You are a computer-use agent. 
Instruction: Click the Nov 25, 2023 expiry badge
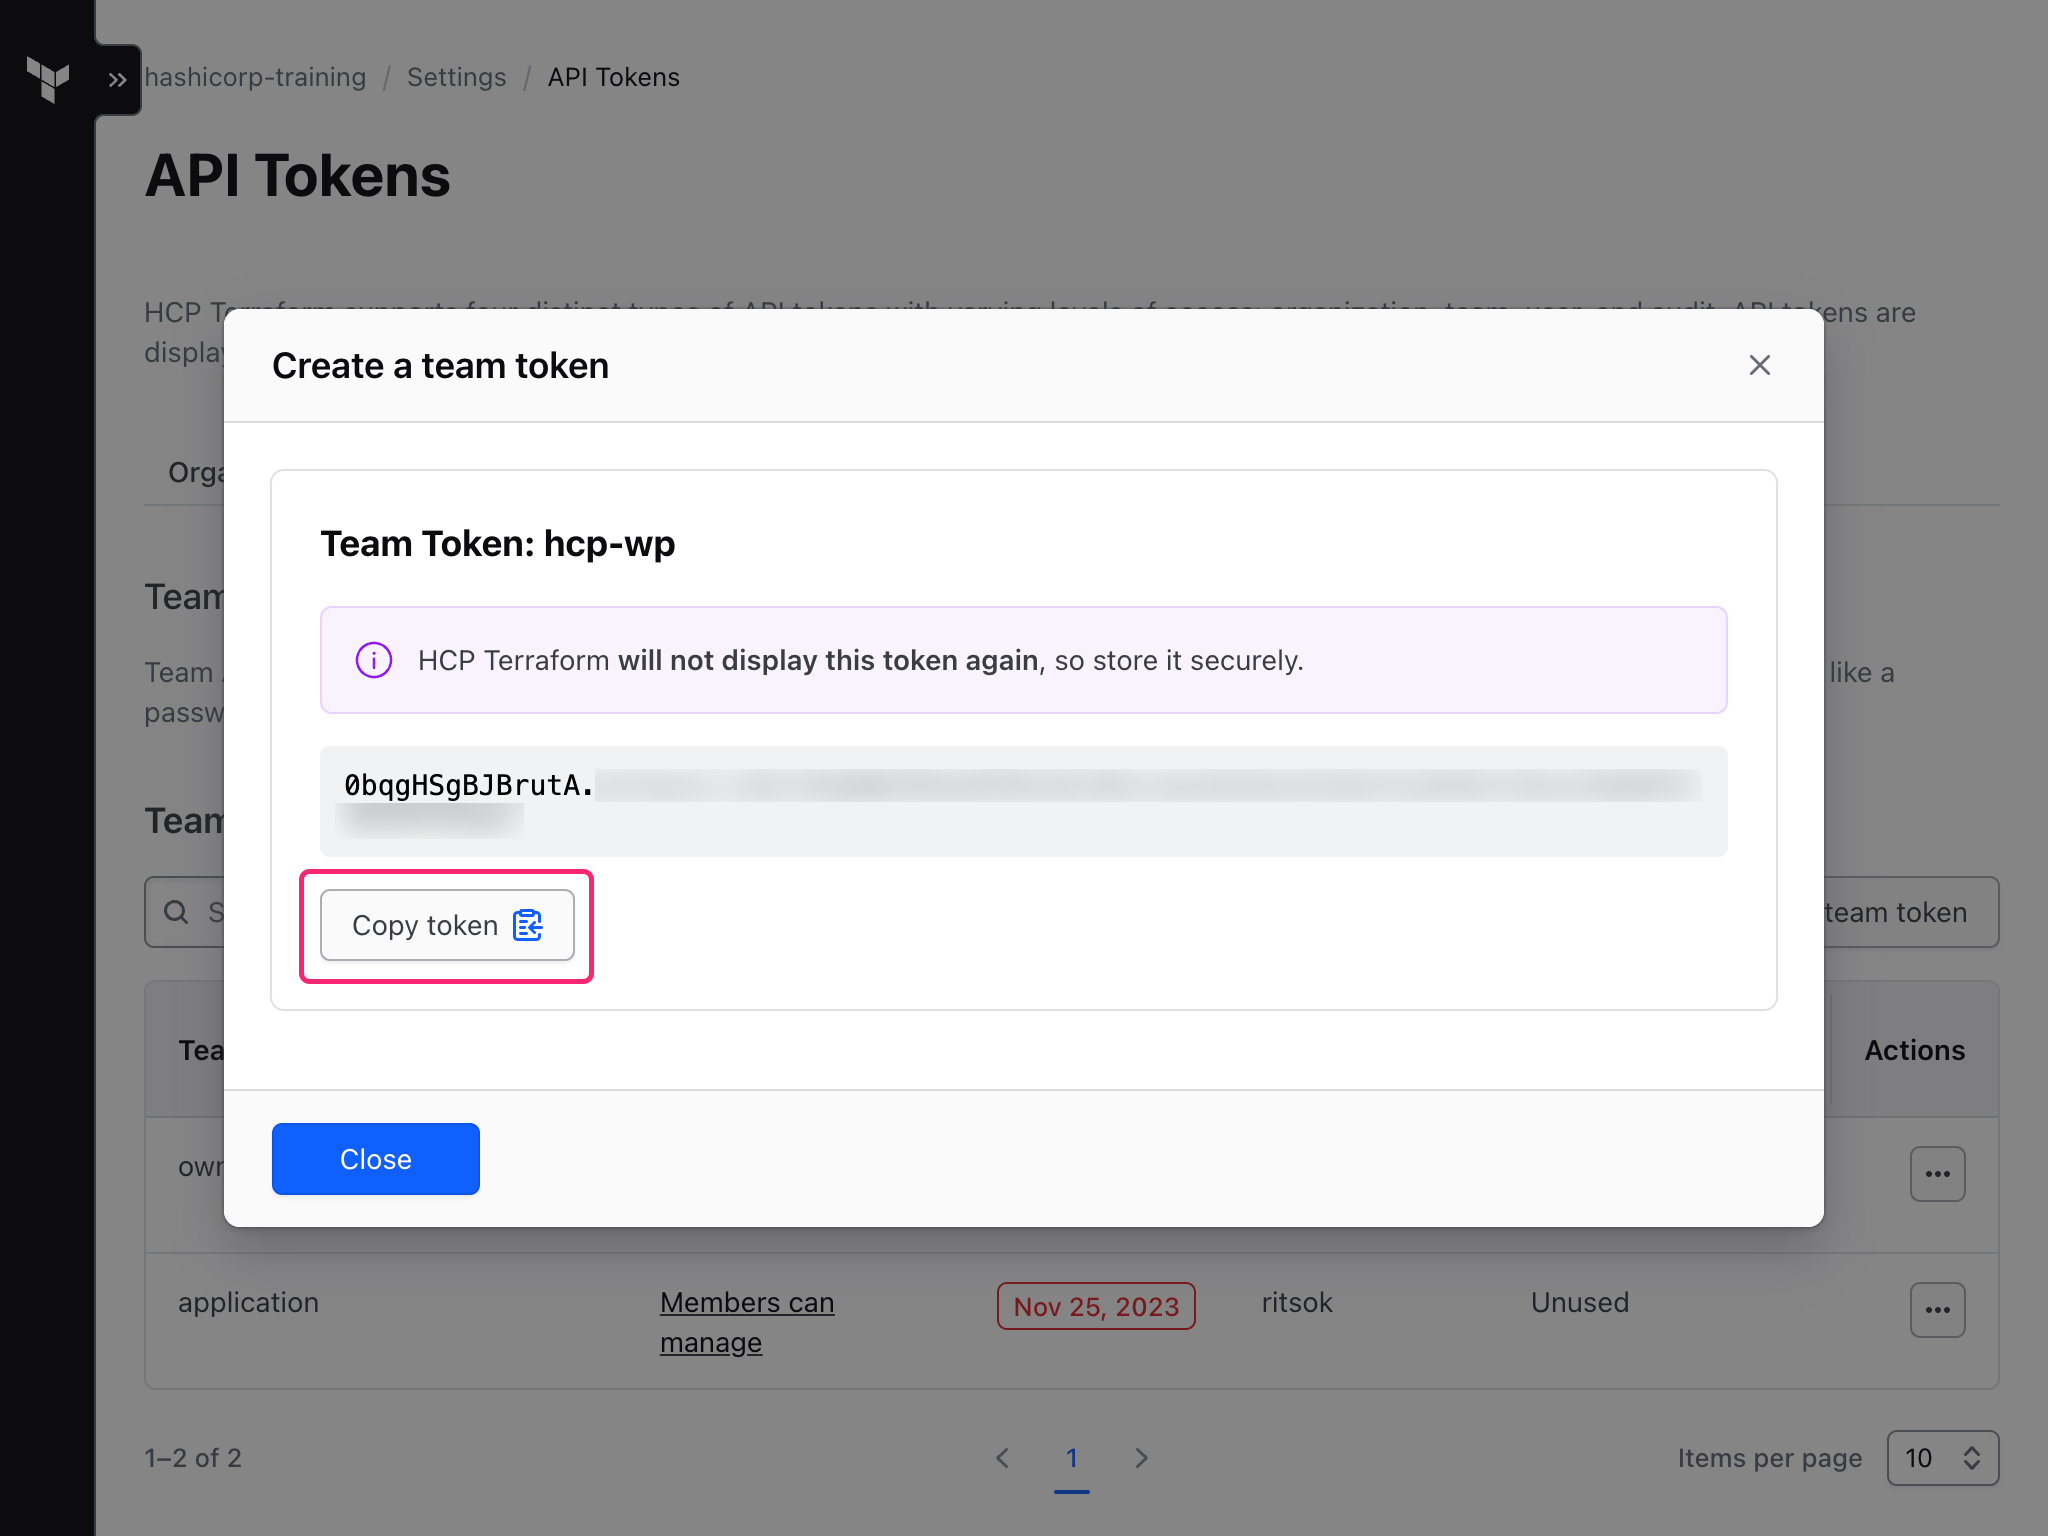1095,1304
